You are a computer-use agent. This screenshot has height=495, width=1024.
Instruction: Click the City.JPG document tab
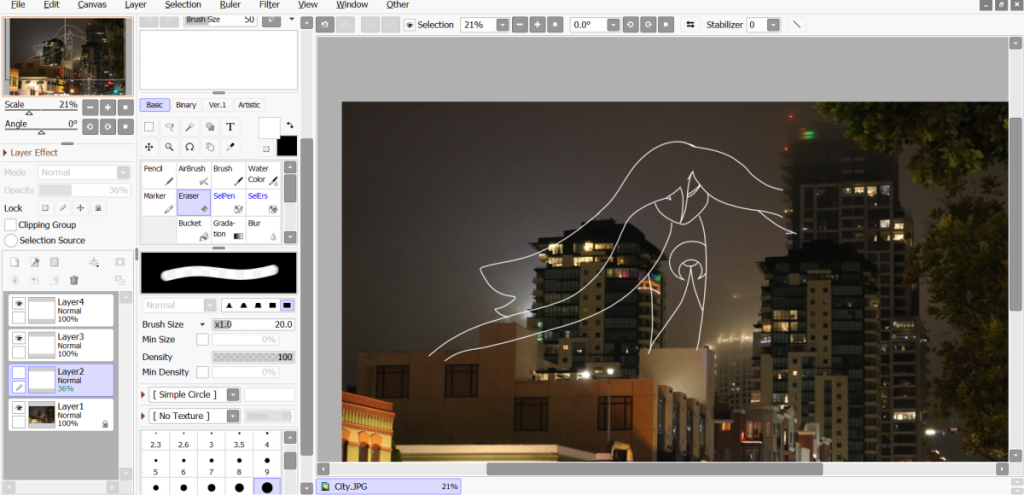pyautogui.click(x=388, y=486)
